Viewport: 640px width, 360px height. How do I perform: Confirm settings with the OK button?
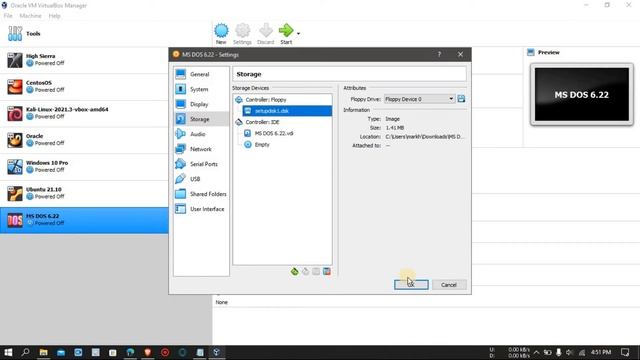411,285
